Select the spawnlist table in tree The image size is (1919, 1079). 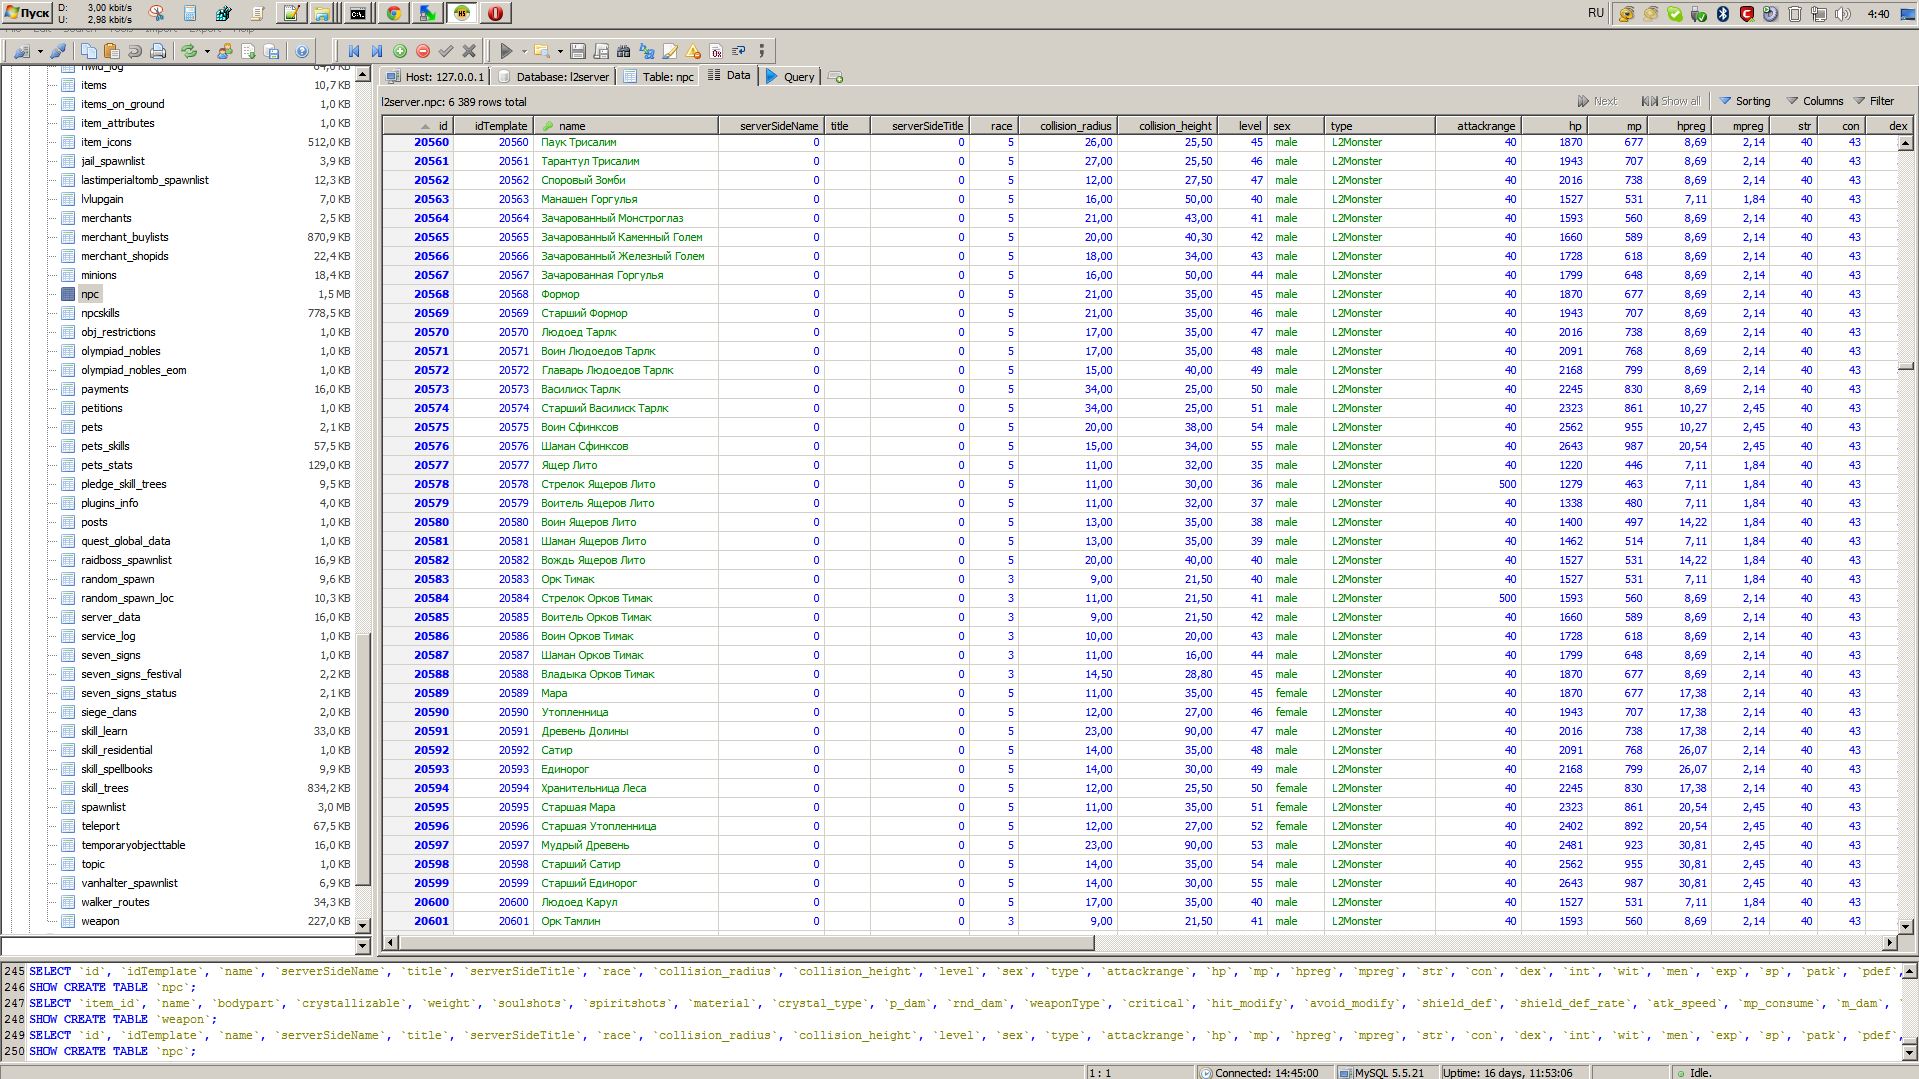click(x=104, y=807)
